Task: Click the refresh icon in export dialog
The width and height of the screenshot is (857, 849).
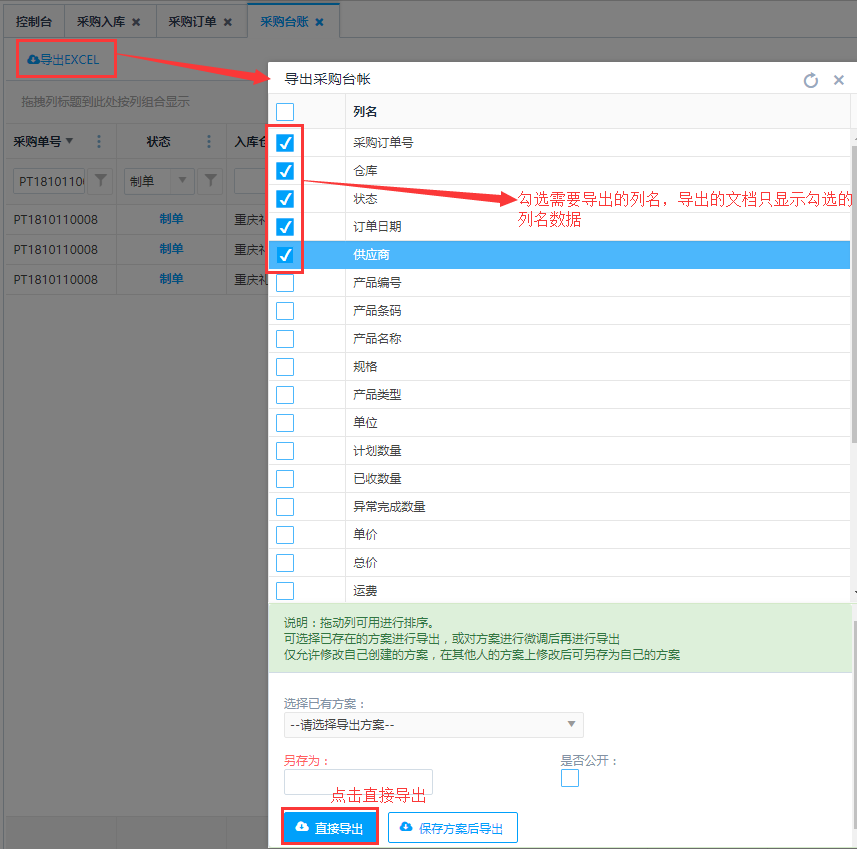Action: tap(811, 80)
